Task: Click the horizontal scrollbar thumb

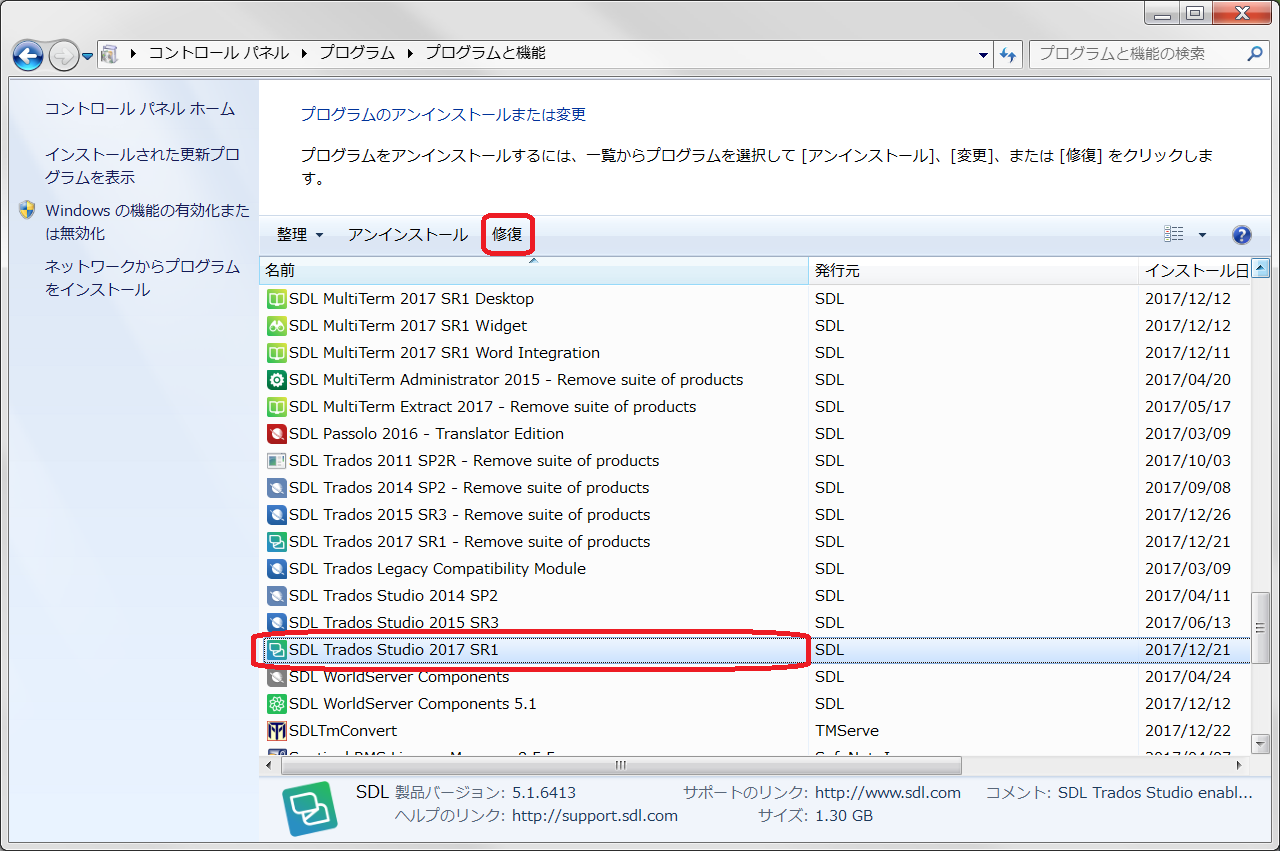Action: point(621,766)
